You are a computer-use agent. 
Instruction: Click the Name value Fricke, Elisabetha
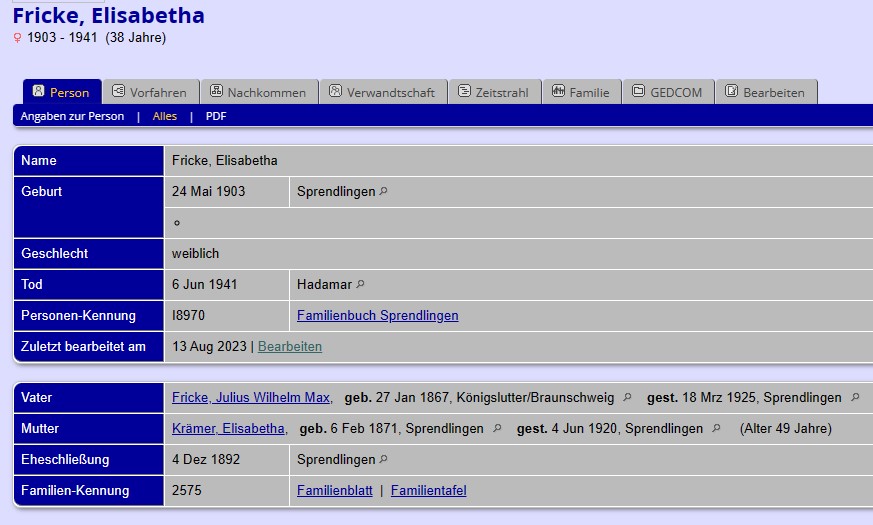coord(224,160)
